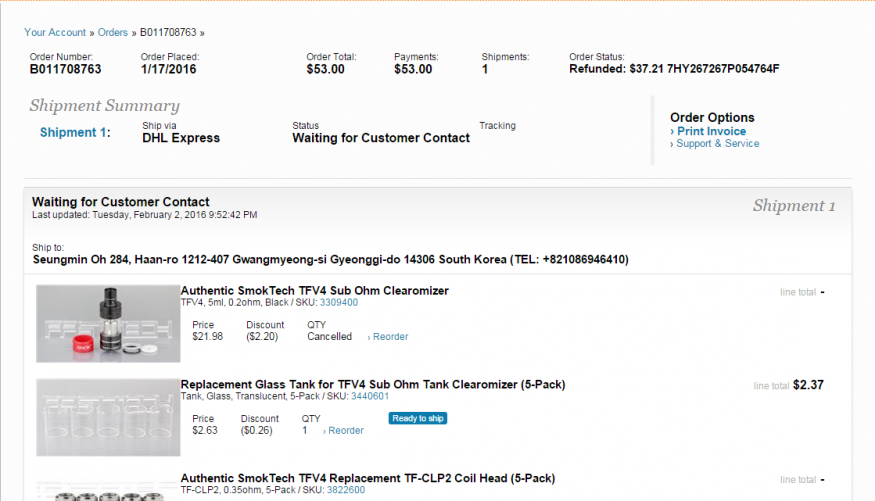Open TFV4 Replacement TF-CLP2 Coil Head title
This screenshot has height=501, width=875.
[368, 478]
